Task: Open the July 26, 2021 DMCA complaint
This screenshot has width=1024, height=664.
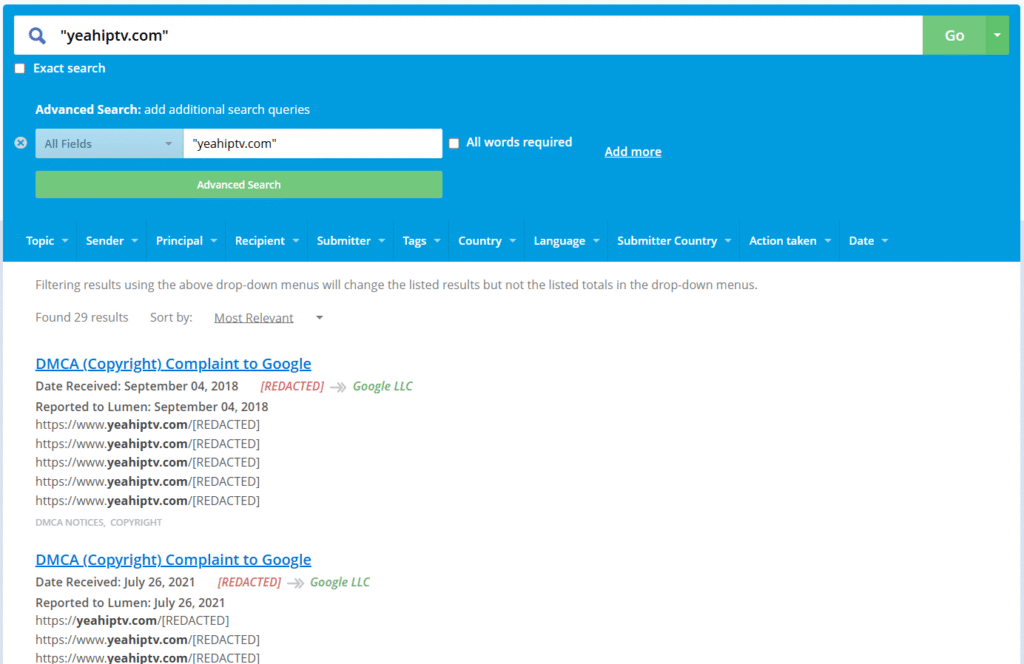Action: tap(173, 560)
